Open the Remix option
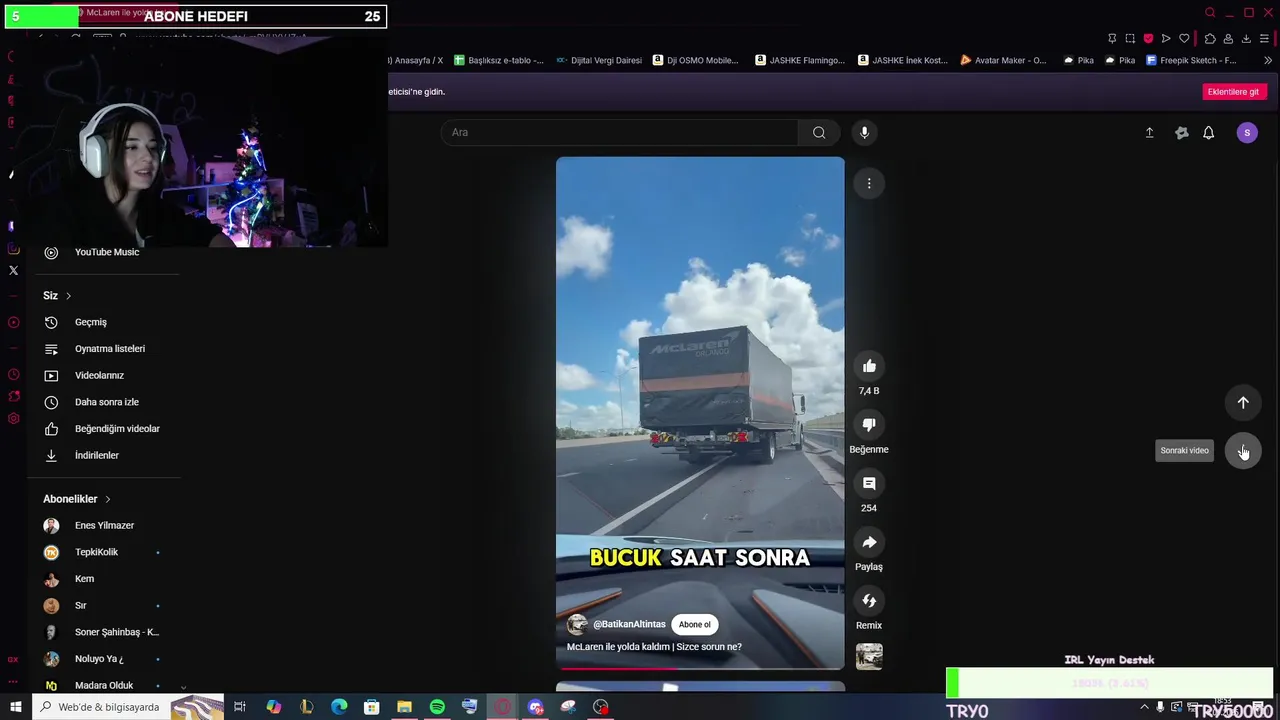Viewport: 1280px width, 720px height. [869, 601]
